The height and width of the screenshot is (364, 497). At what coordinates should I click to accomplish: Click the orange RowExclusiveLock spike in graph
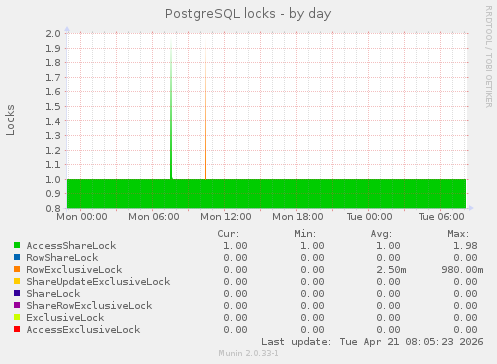click(x=205, y=110)
